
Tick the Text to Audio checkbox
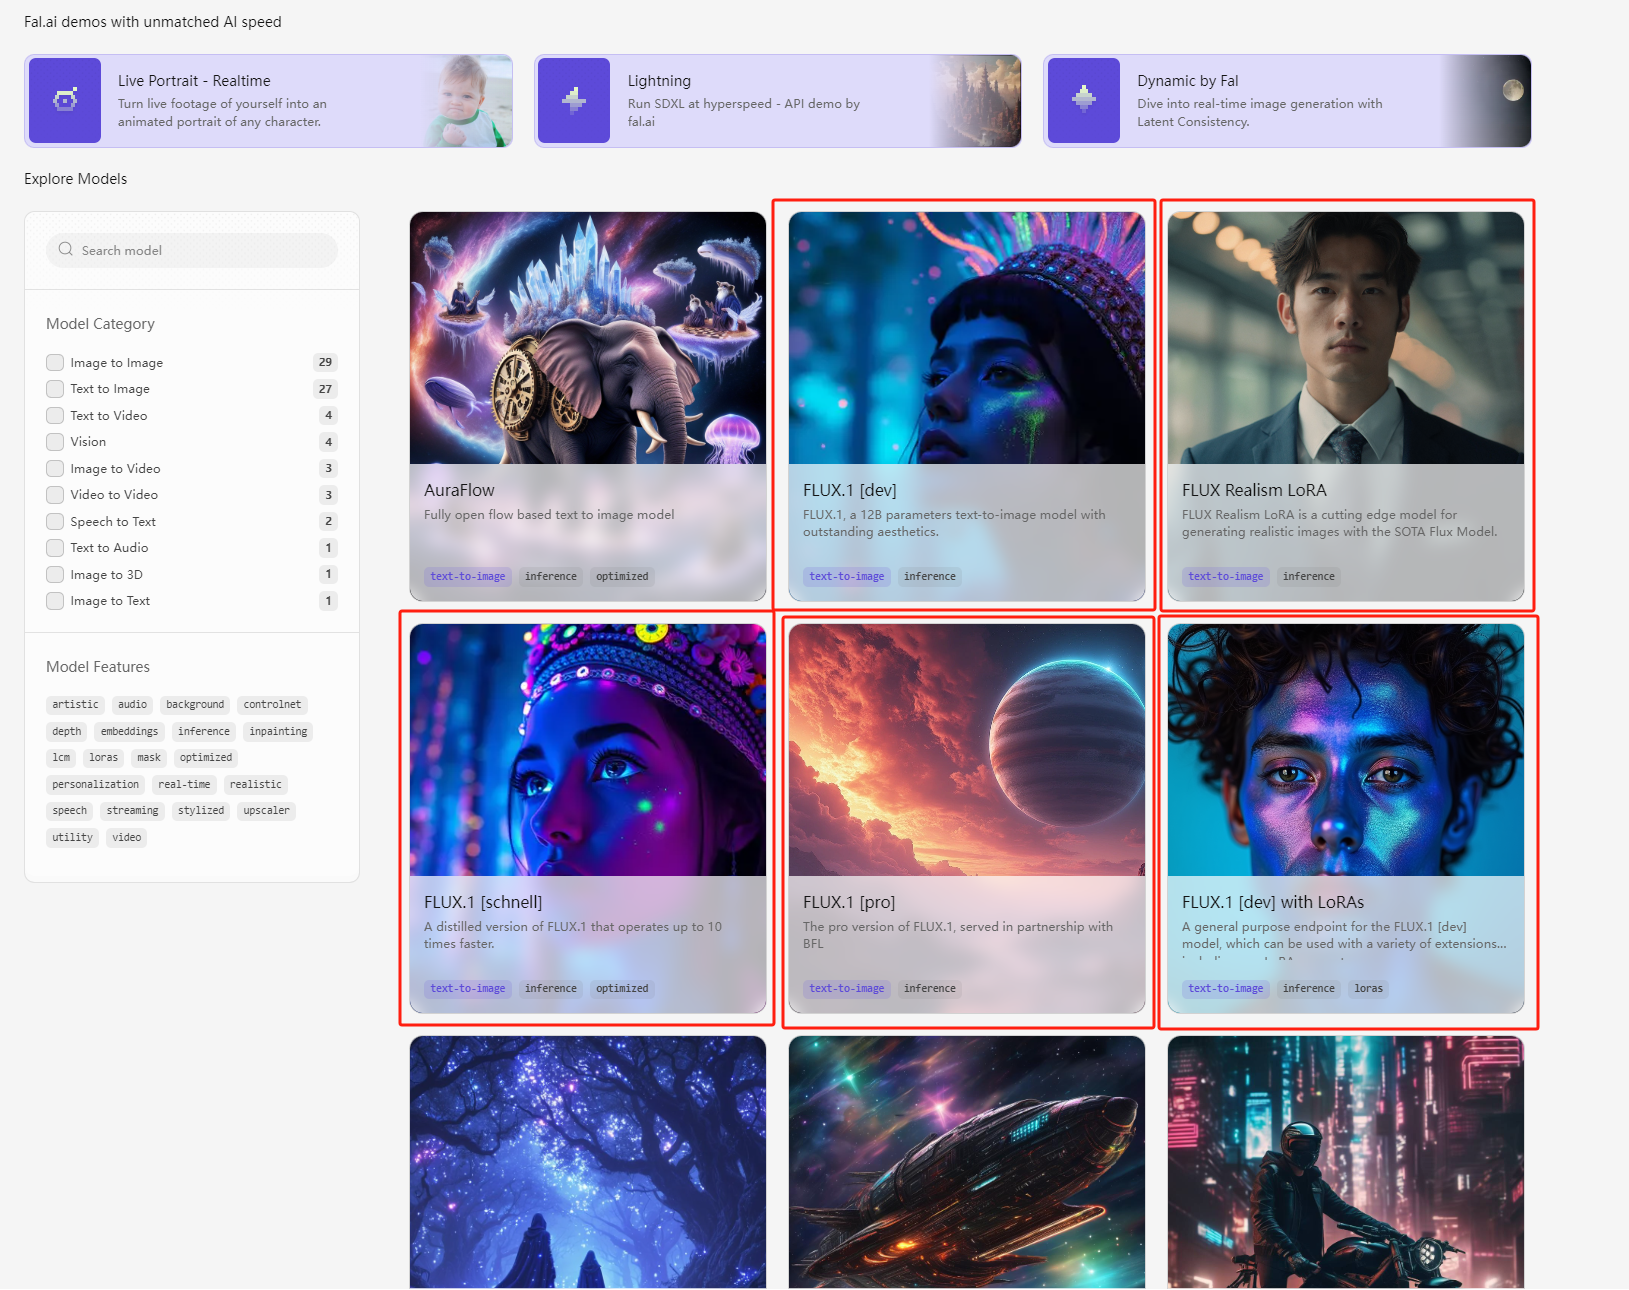55,548
